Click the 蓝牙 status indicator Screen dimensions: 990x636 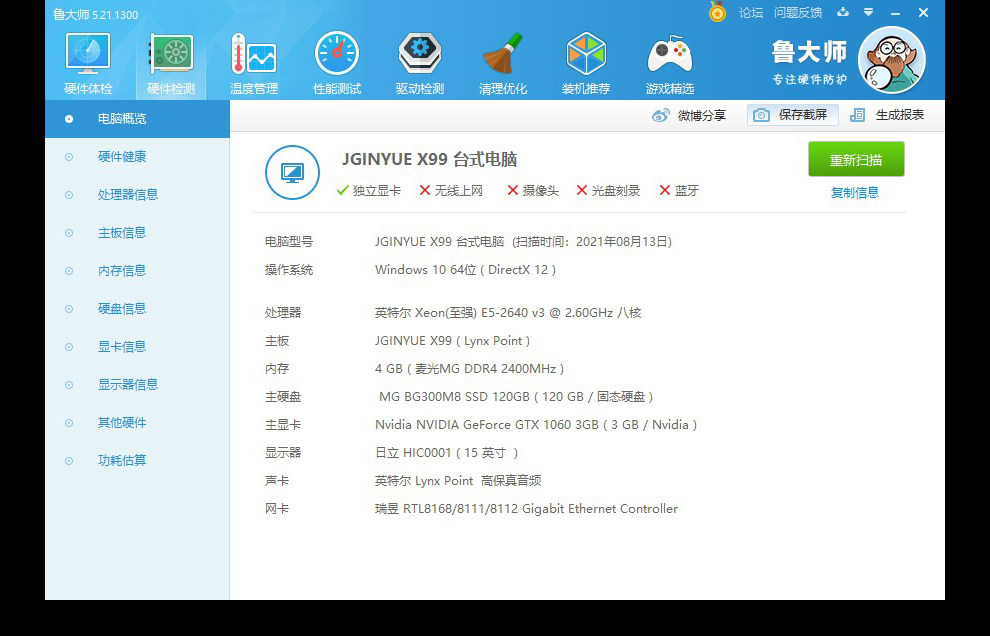coord(679,191)
